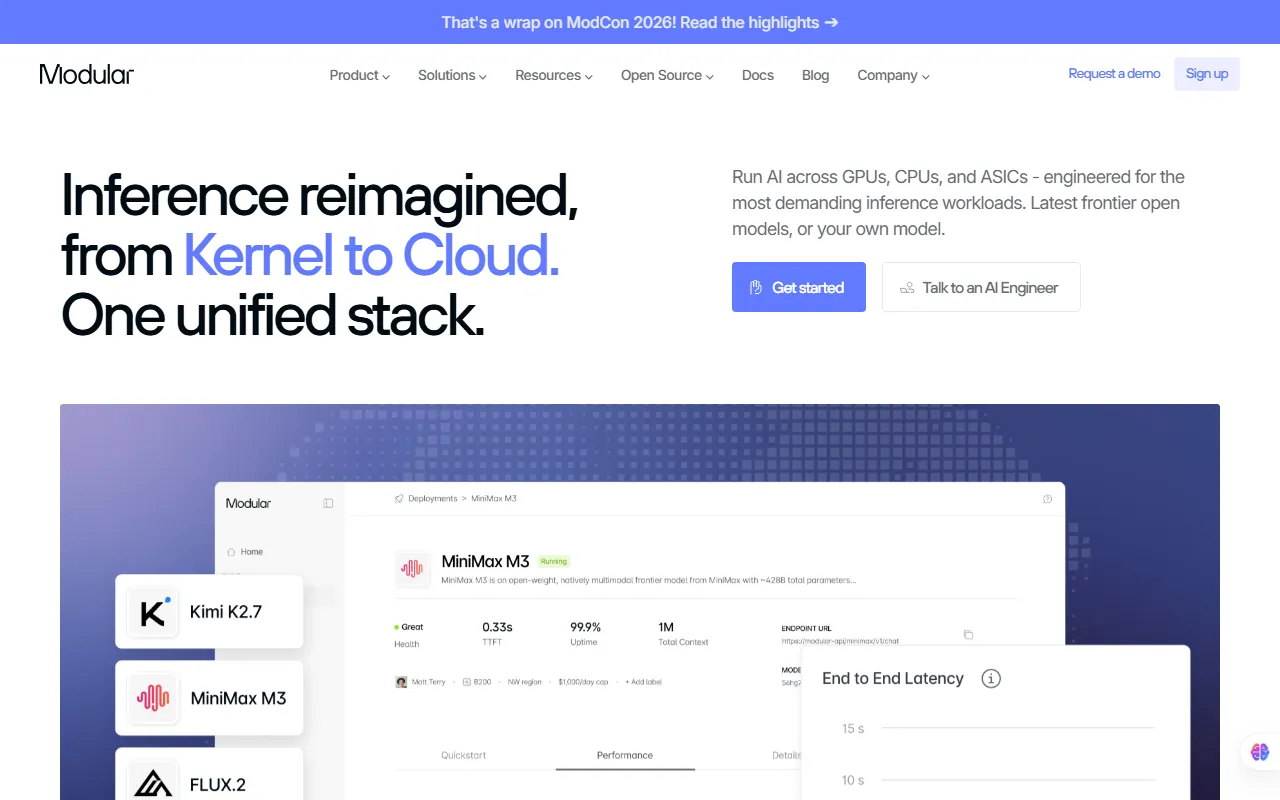The width and height of the screenshot is (1280, 800).
Task: Click the 0.33s TTFT value
Action: click(x=497, y=627)
